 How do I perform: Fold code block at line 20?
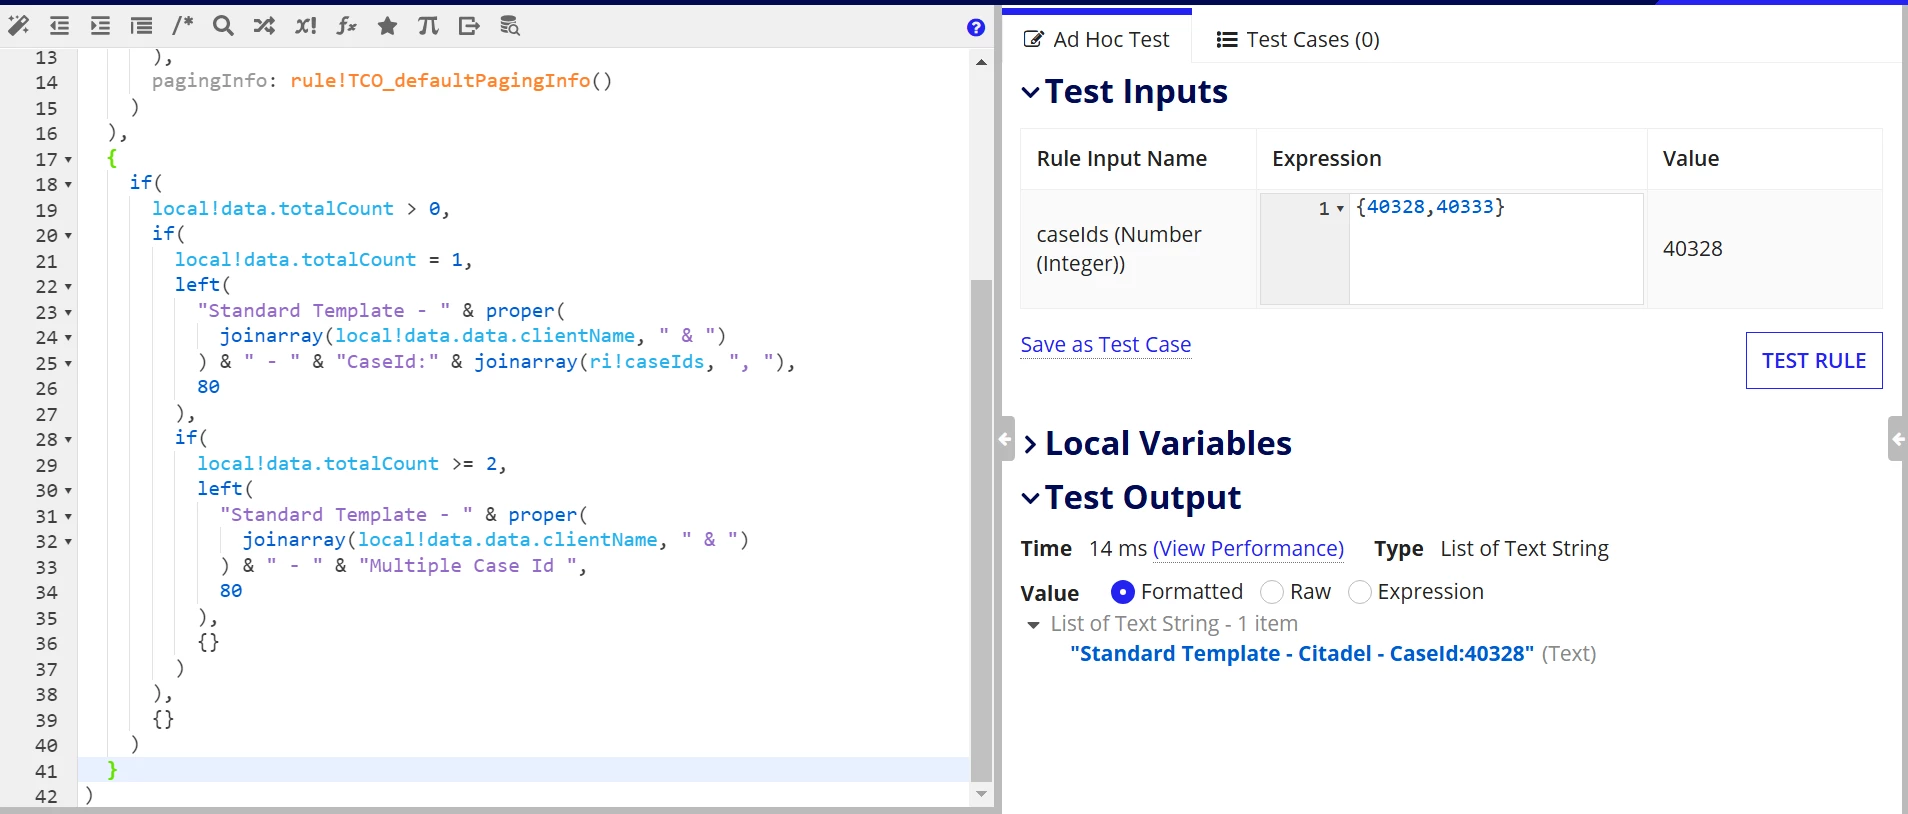pos(68,236)
